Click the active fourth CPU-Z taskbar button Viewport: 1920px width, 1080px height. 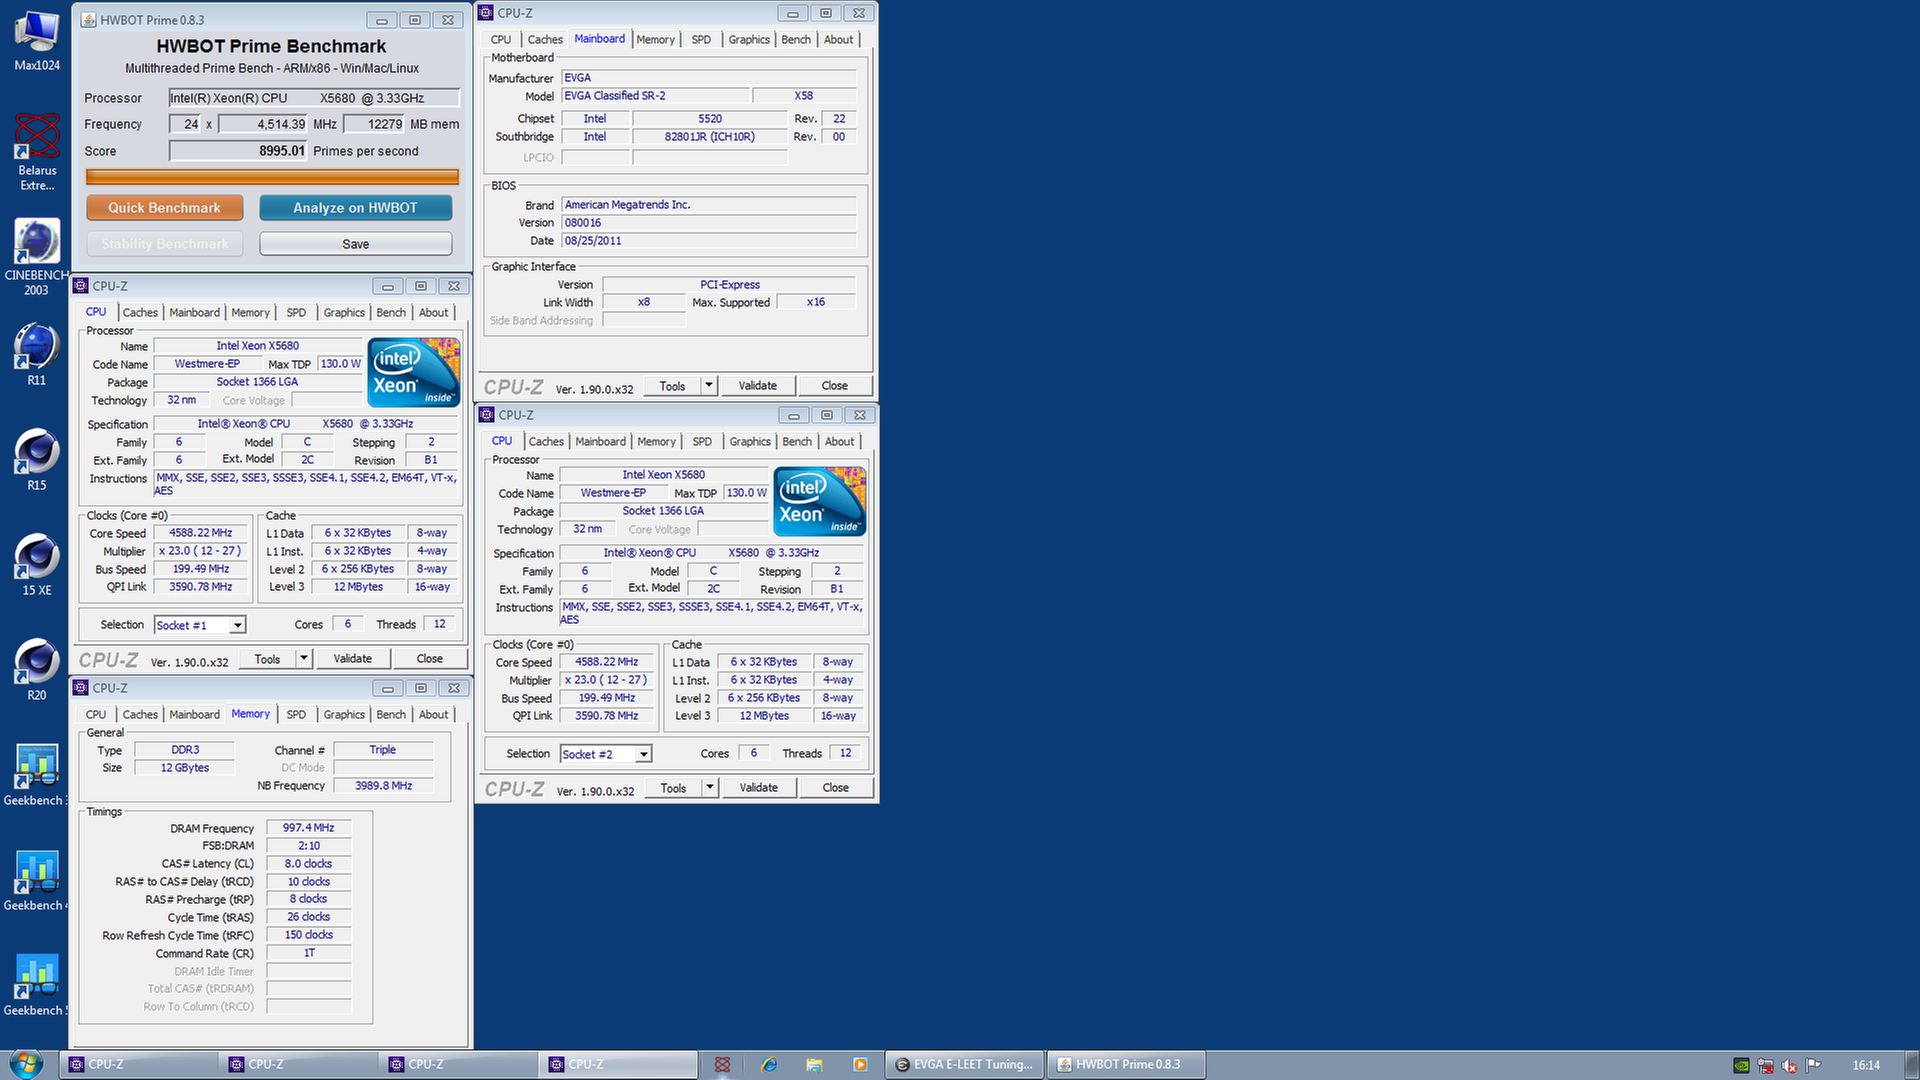[x=618, y=1065]
